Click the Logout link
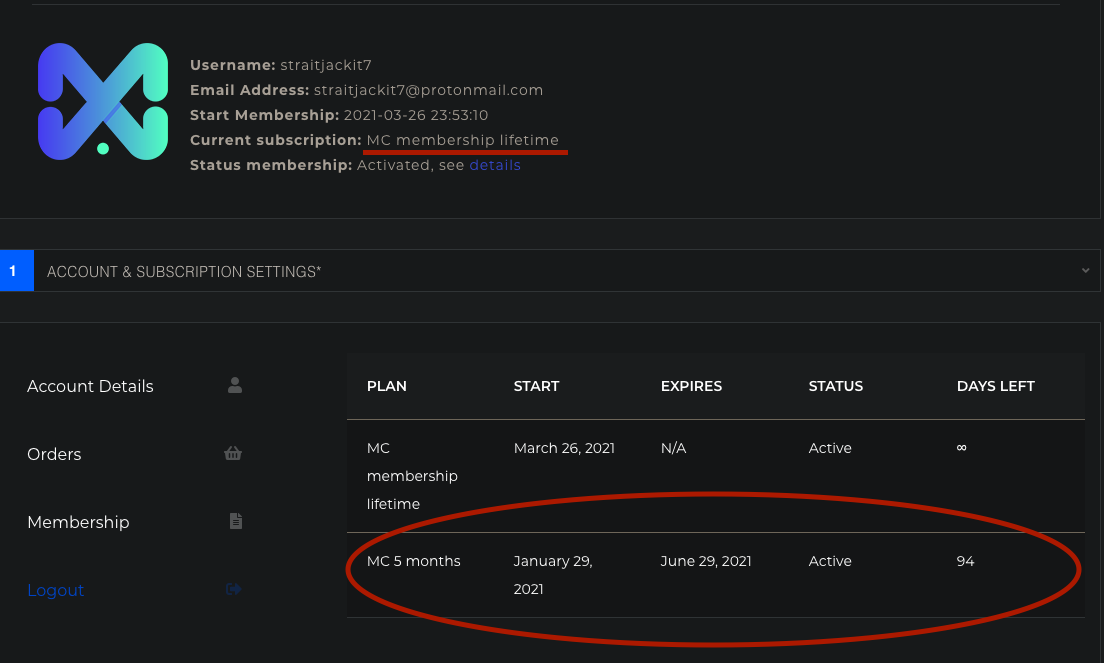This screenshot has width=1104, height=663. (x=56, y=590)
